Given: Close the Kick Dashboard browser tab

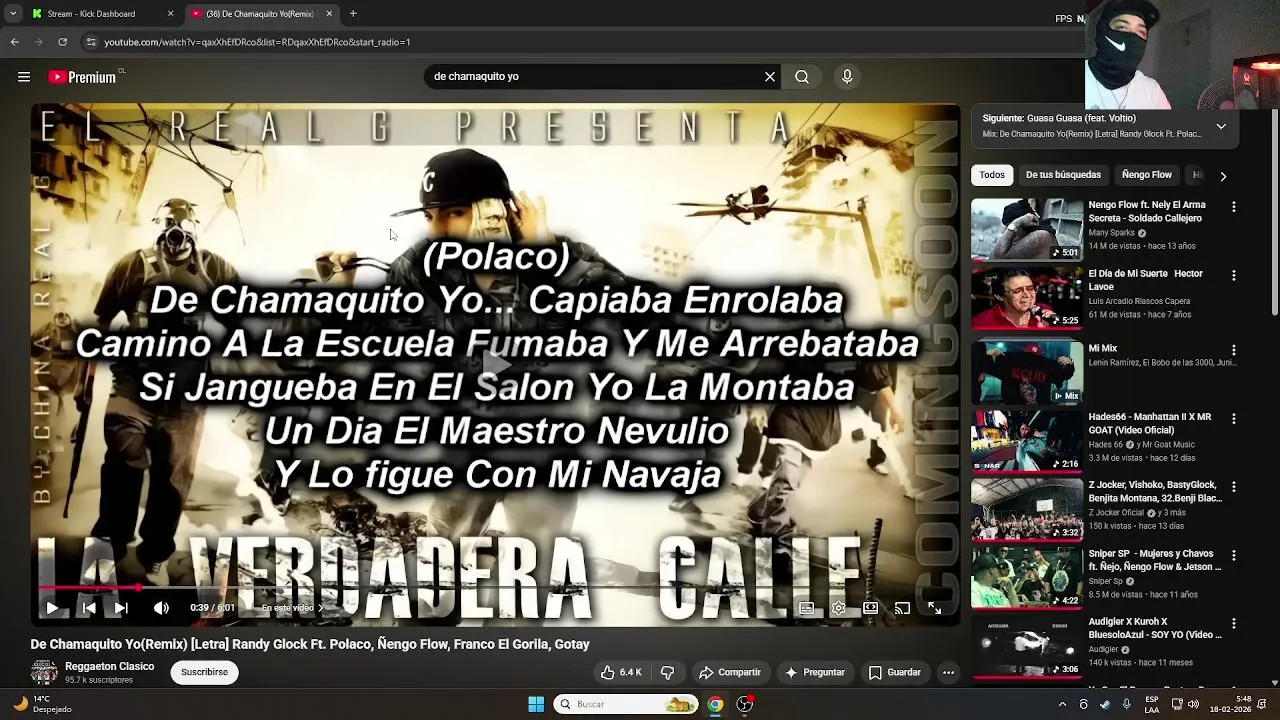Looking at the screenshot, I should tap(170, 14).
